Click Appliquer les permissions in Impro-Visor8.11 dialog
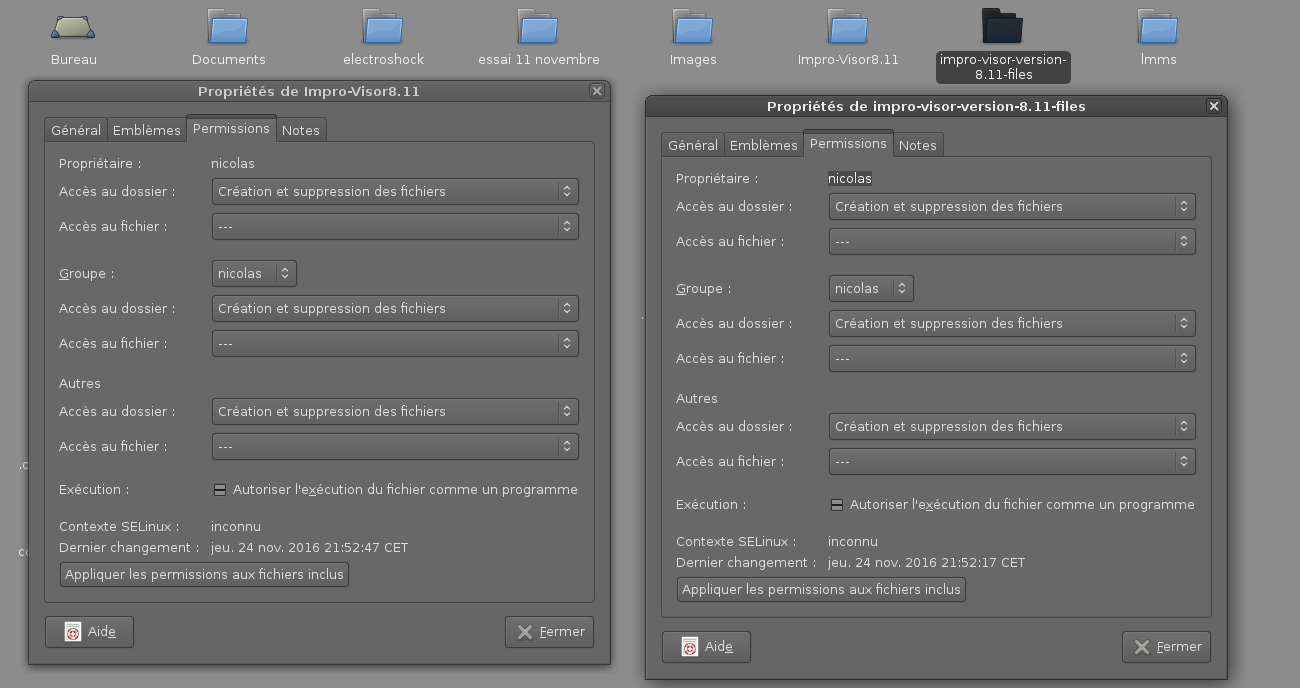The height and width of the screenshot is (688, 1300). [204, 574]
